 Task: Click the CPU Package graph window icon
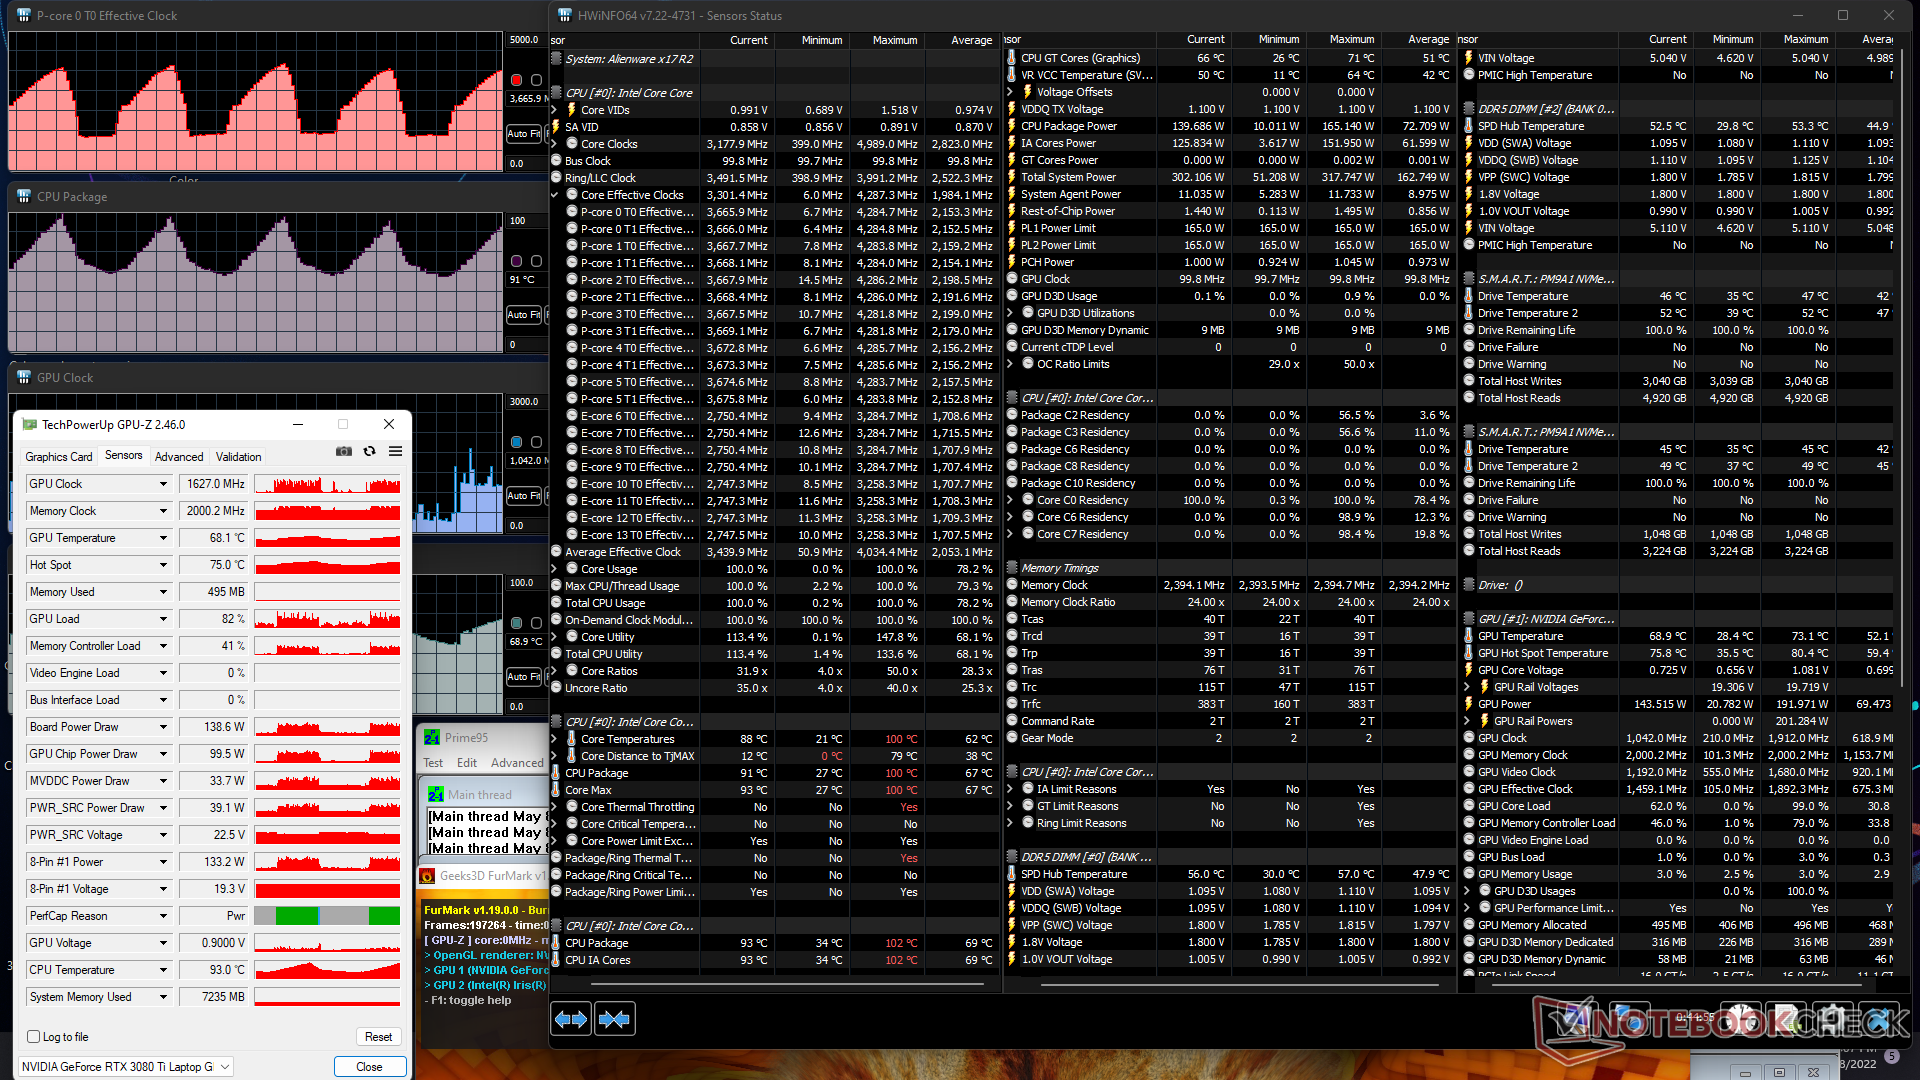tap(24, 196)
